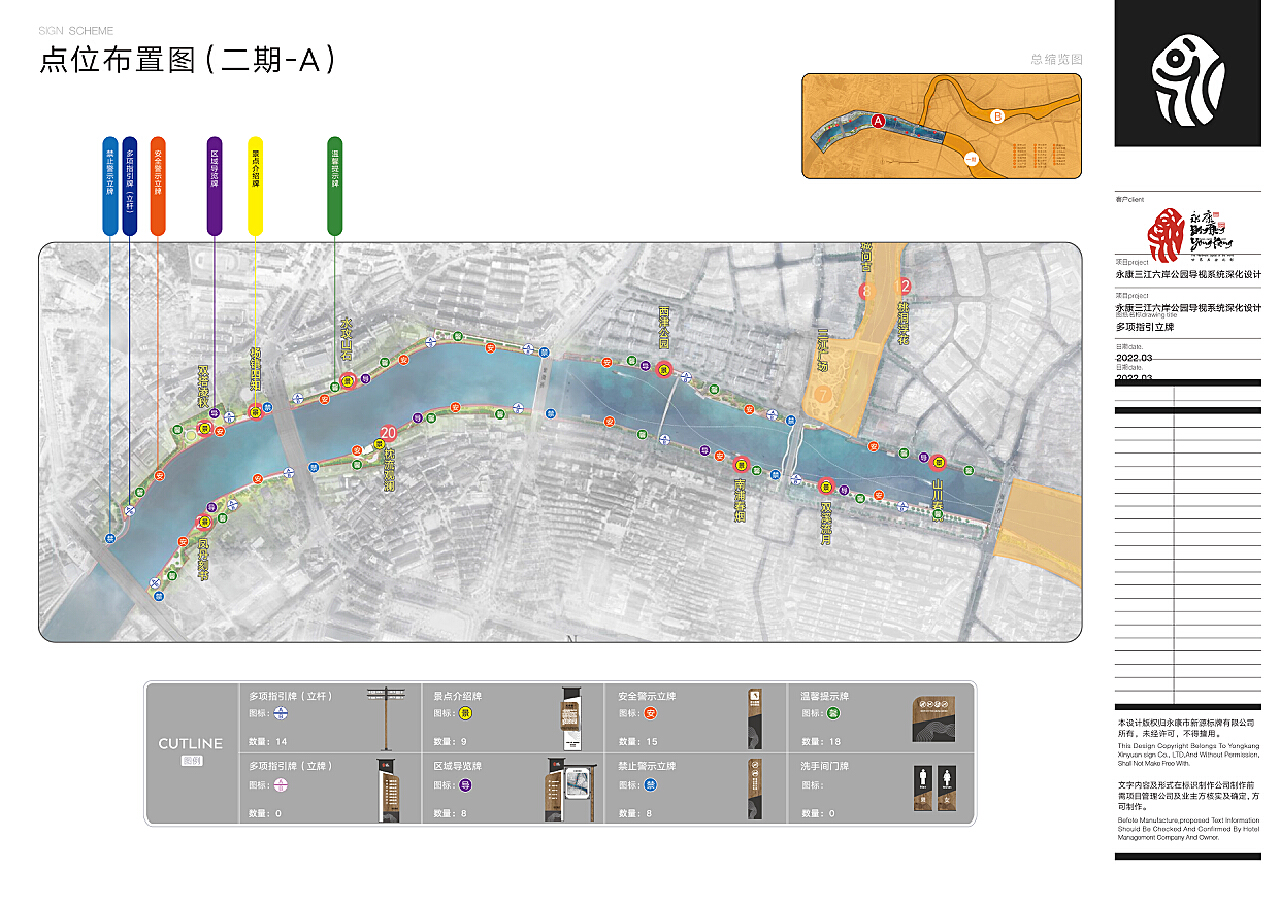Viewport: 1280px width, 905px height.
Task: Click the green 馨 icon in the legend
Action: click(x=834, y=714)
